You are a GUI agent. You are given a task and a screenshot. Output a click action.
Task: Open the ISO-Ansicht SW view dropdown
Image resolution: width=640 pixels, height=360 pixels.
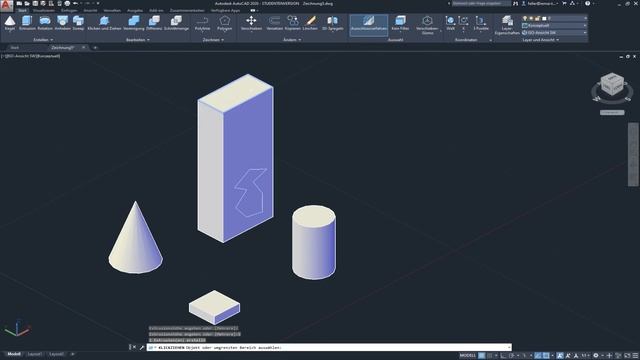point(555,32)
